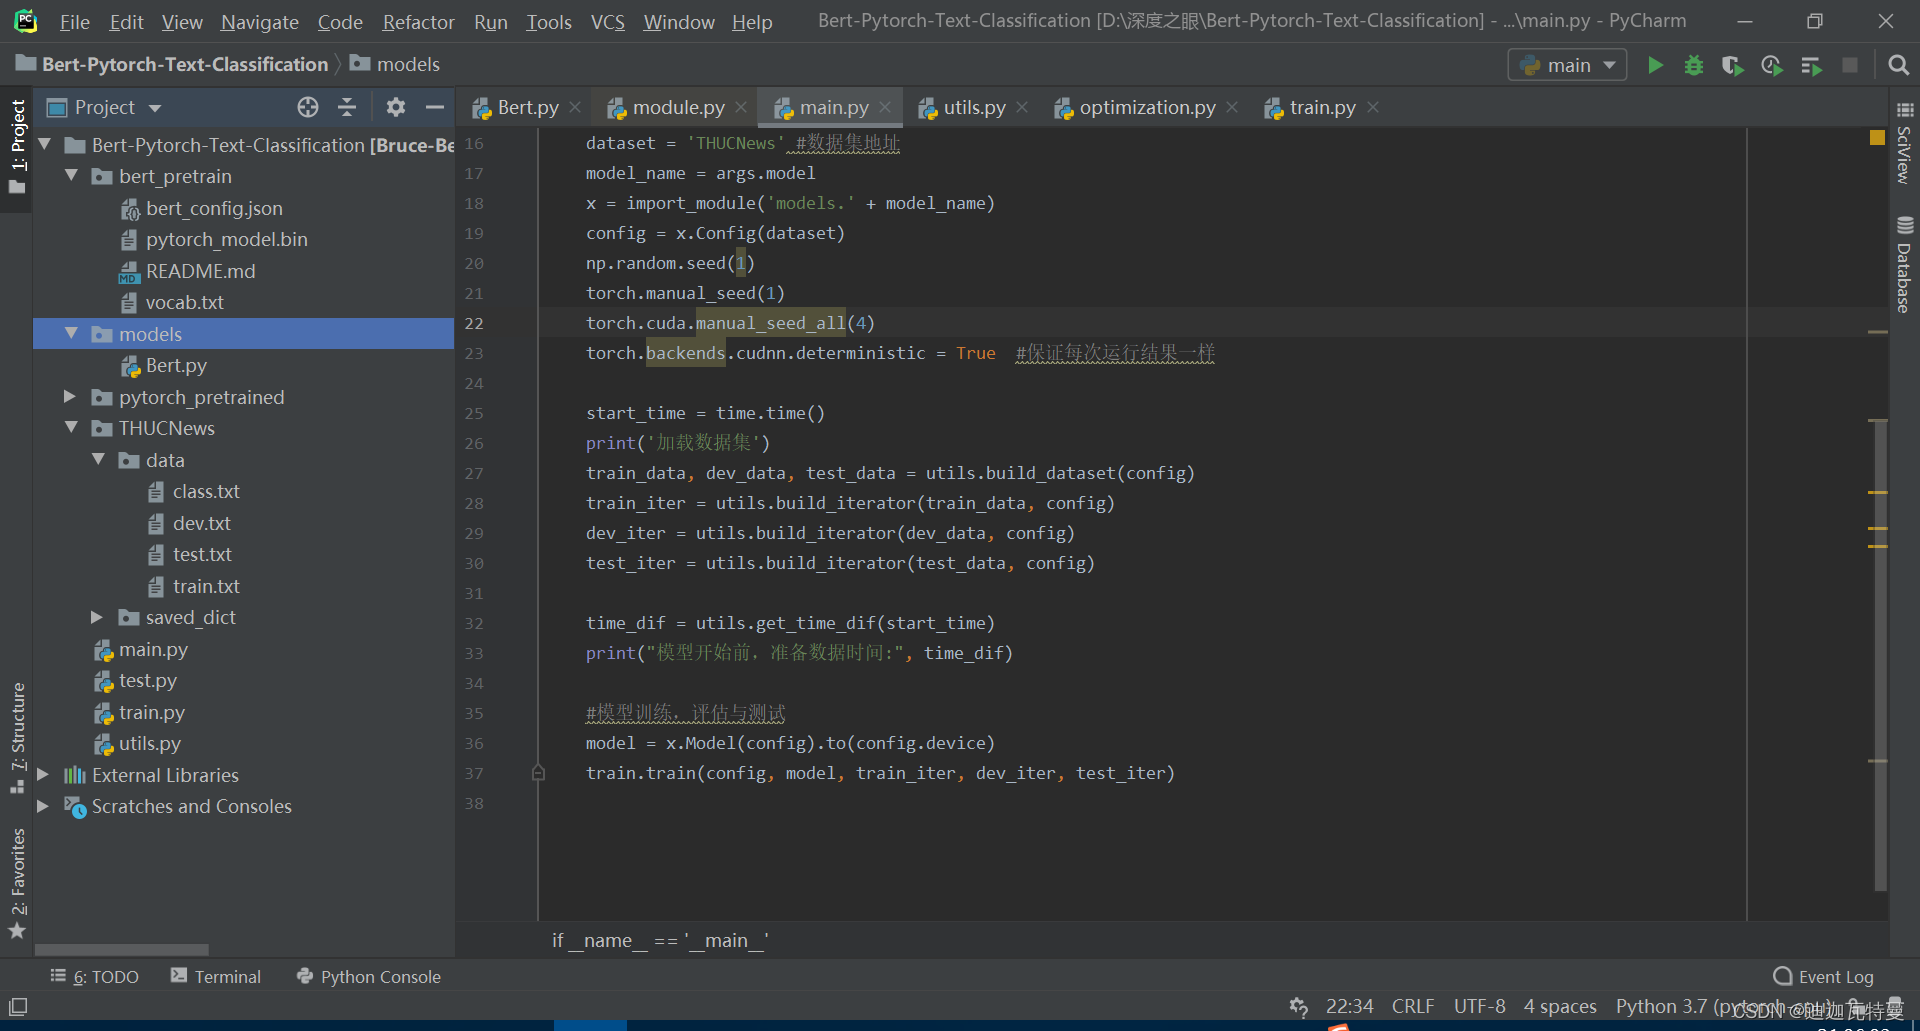The width and height of the screenshot is (1920, 1031).
Task: Close the utils.py editor tab
Action: pyautogui.click(x=1022, y=107)
